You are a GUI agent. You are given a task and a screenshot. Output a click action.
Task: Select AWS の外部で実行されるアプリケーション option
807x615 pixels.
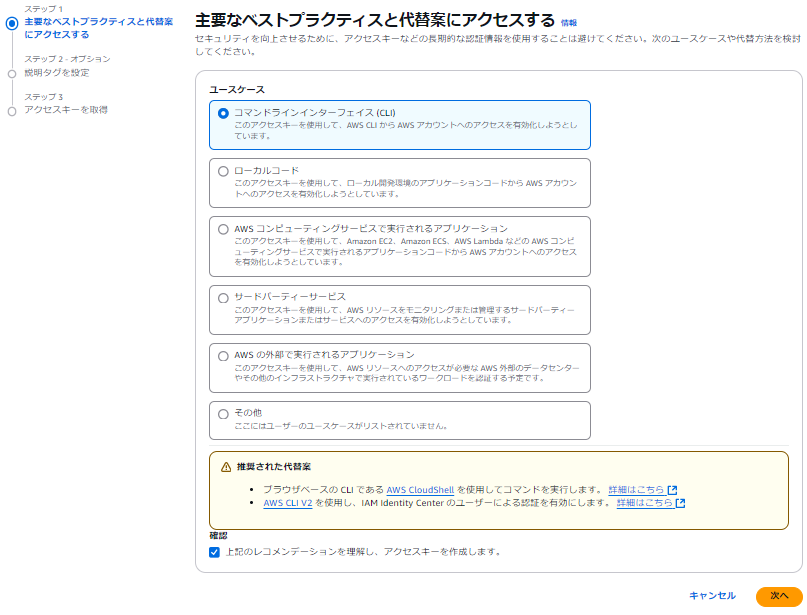(223, 356)
